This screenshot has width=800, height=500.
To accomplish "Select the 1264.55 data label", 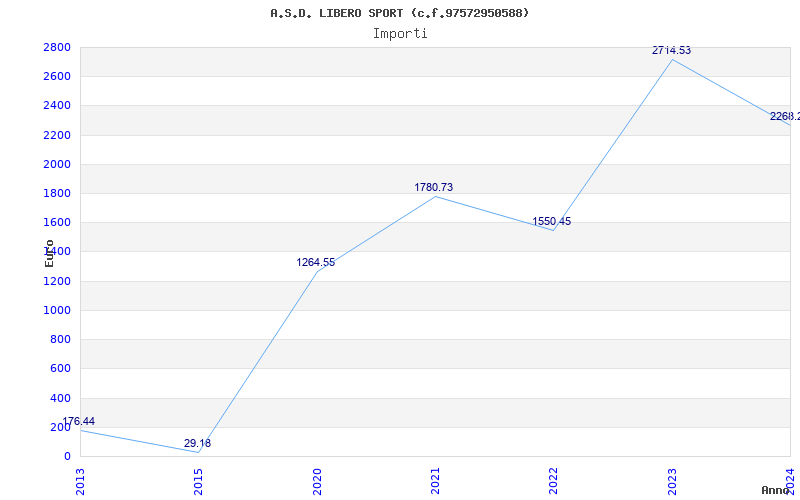I will pyautogui.click(x=316, y=262).
